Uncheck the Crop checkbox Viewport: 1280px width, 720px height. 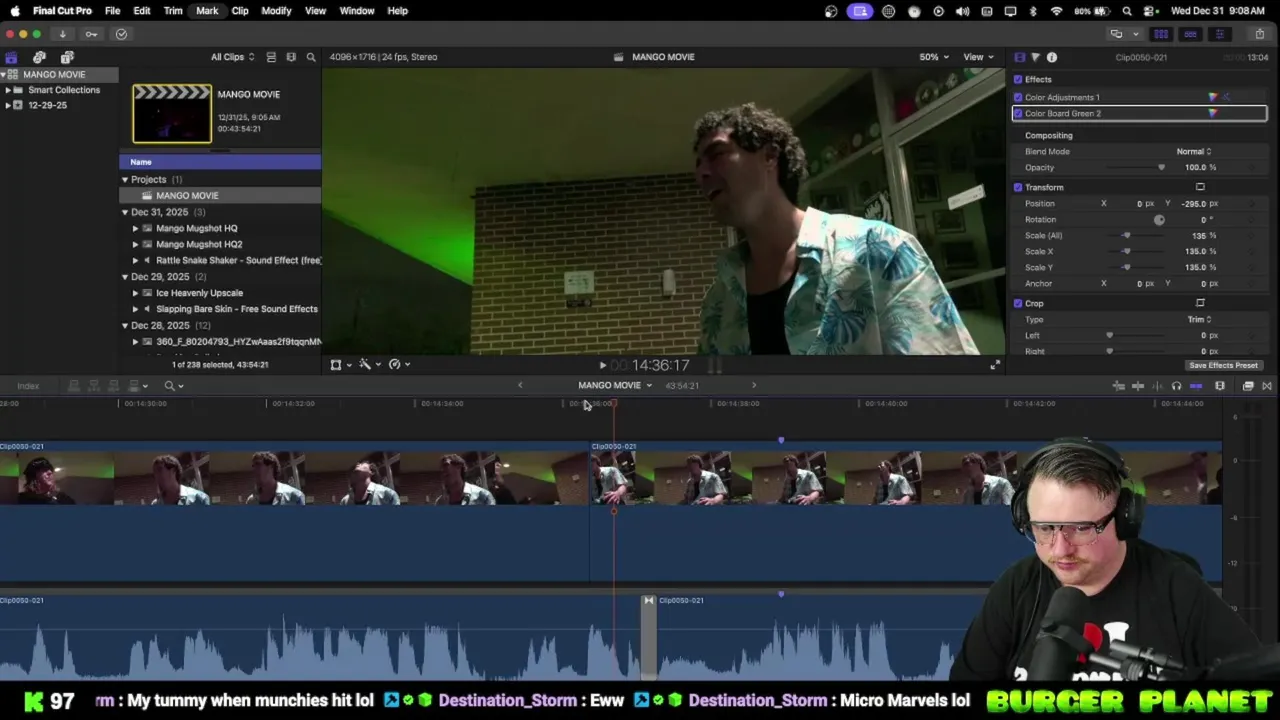[1018, 303]
